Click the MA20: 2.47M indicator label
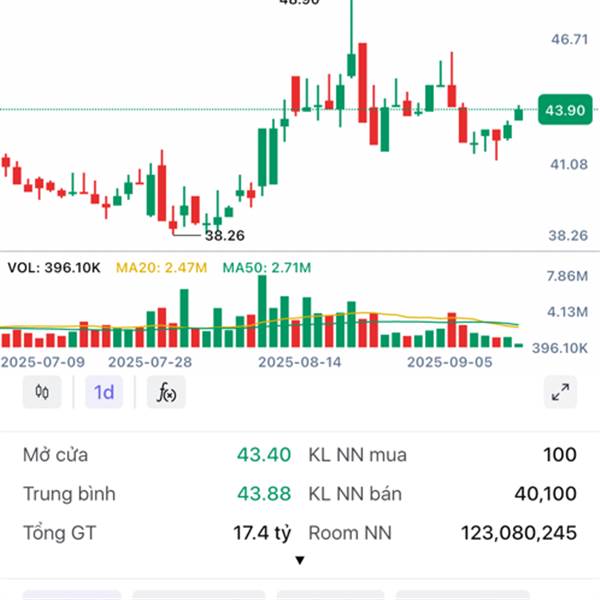Viewport: 600px width, 600px height. click(x=161, y=267)
